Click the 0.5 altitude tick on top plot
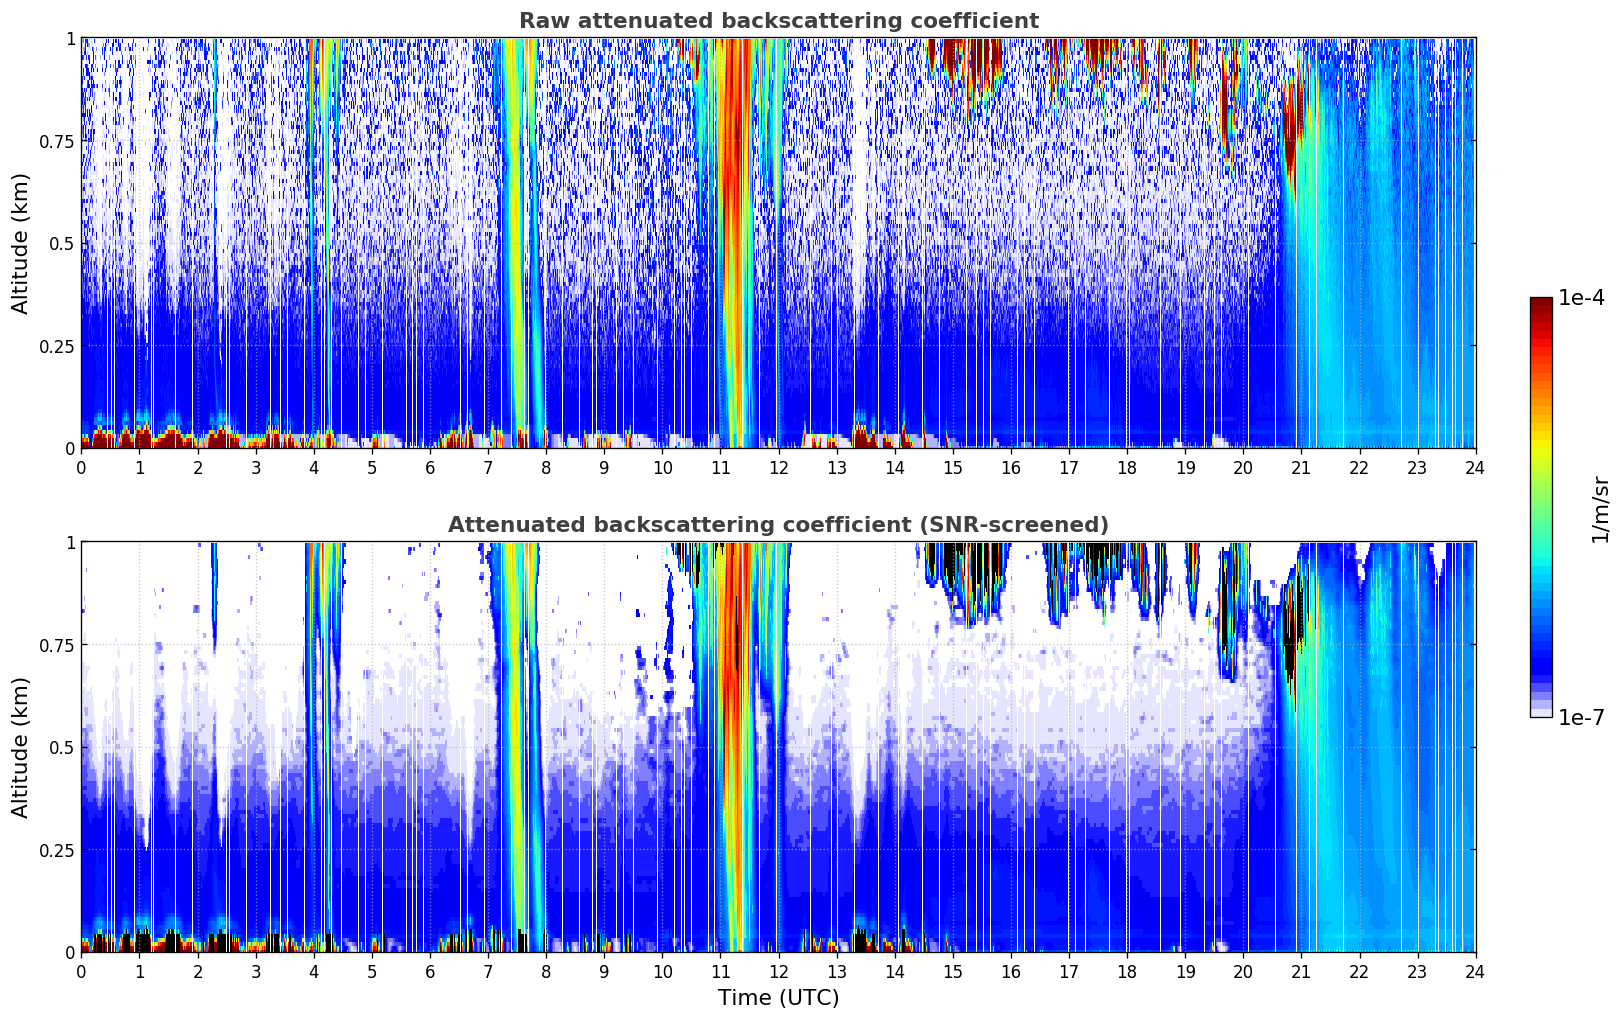This screenshot has width=1621, height=1020. click(64, 244)
